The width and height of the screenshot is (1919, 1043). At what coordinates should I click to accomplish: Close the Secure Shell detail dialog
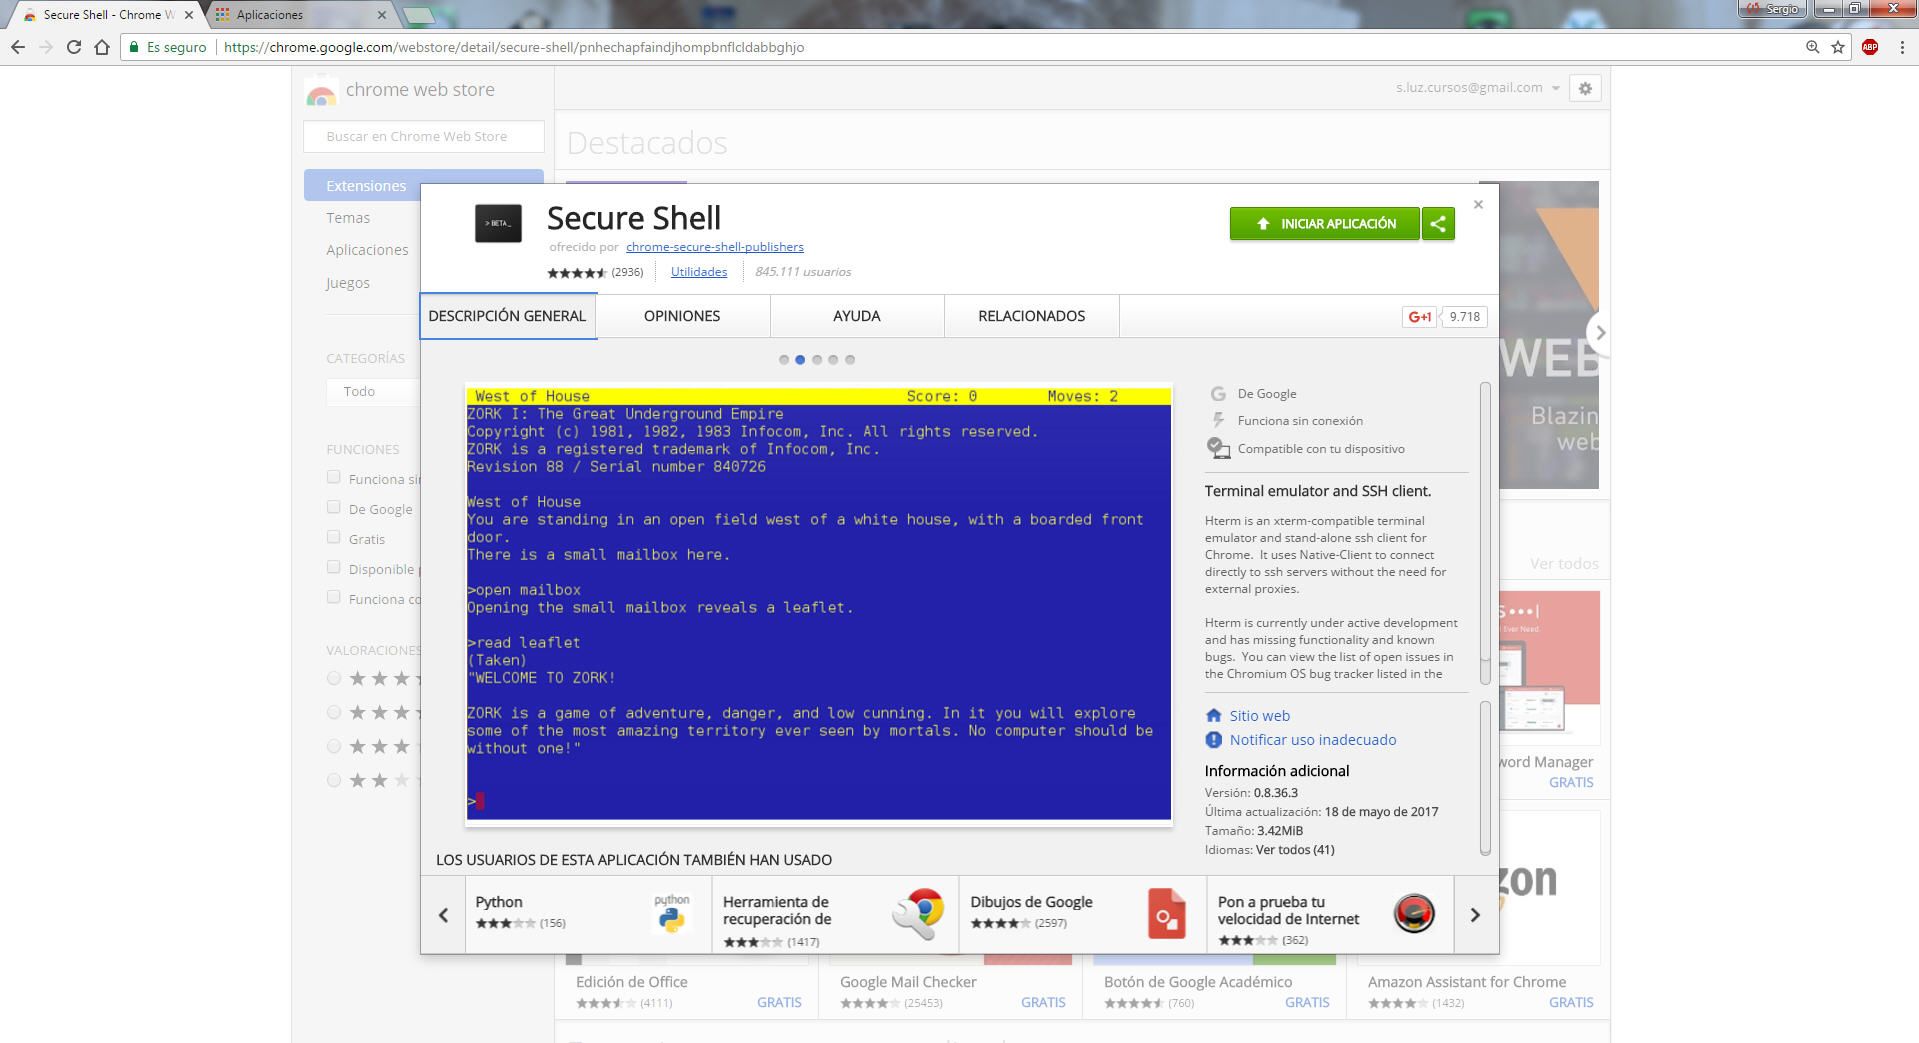click(x=1478, y=205)
